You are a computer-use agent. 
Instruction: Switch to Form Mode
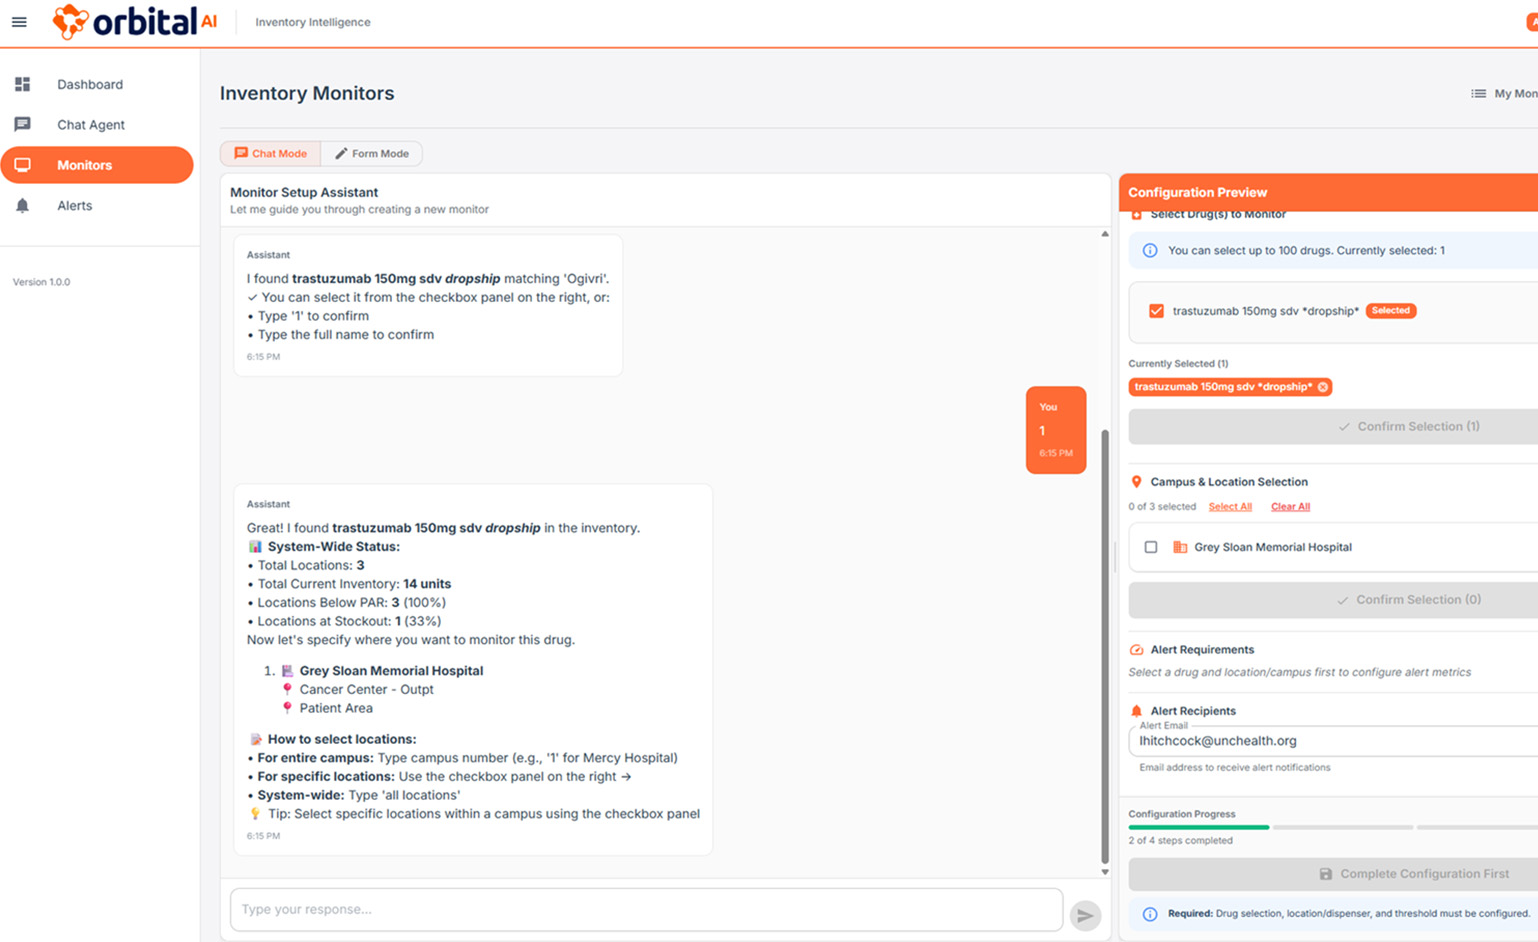372,154
